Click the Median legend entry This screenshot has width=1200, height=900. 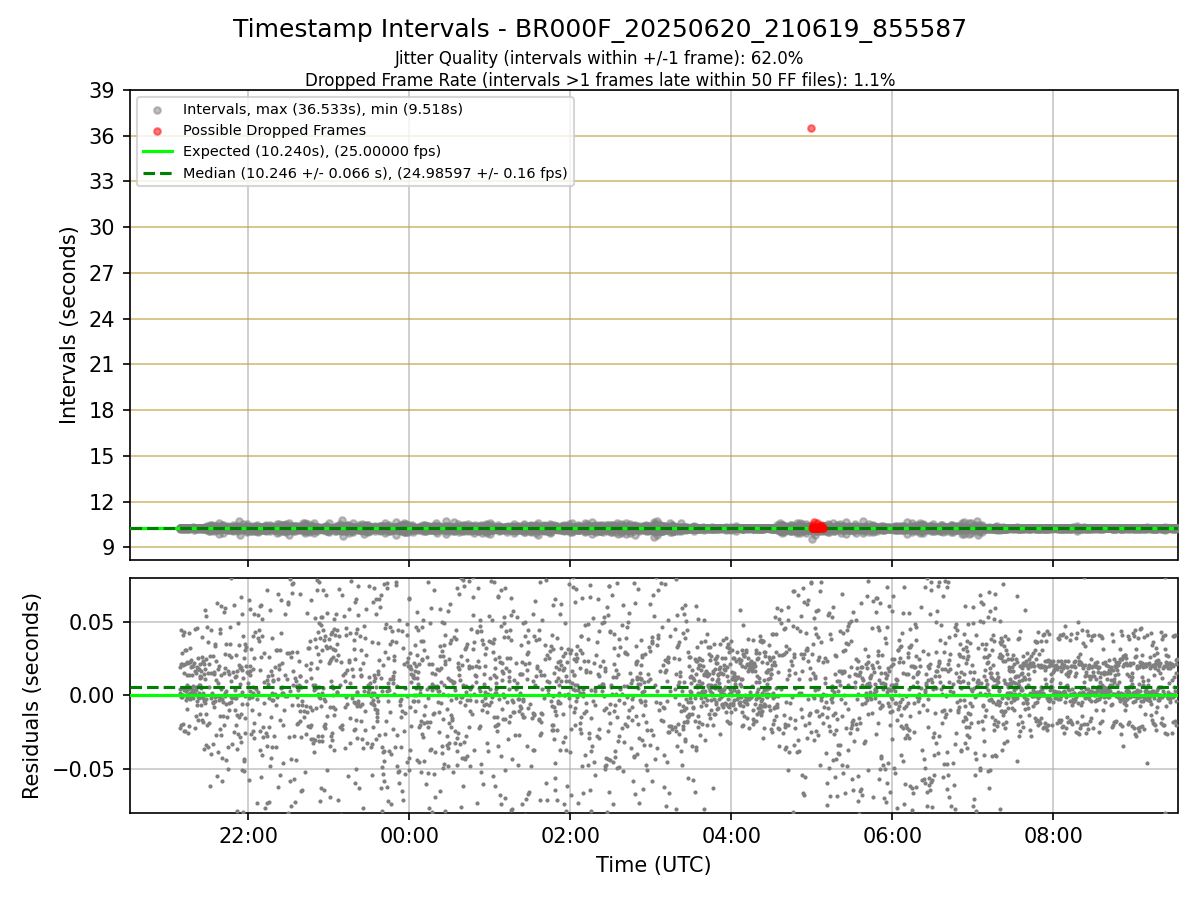375,174
